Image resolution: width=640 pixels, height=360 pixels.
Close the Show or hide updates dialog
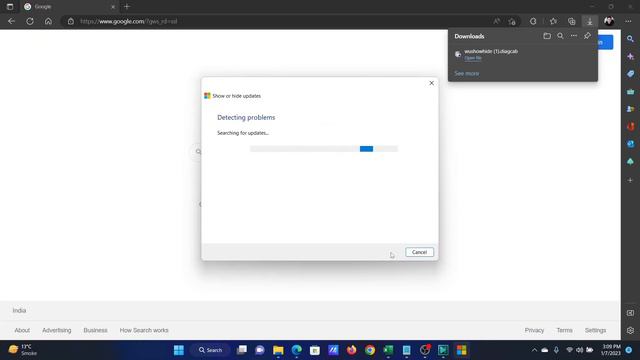[x=431, y=83]
